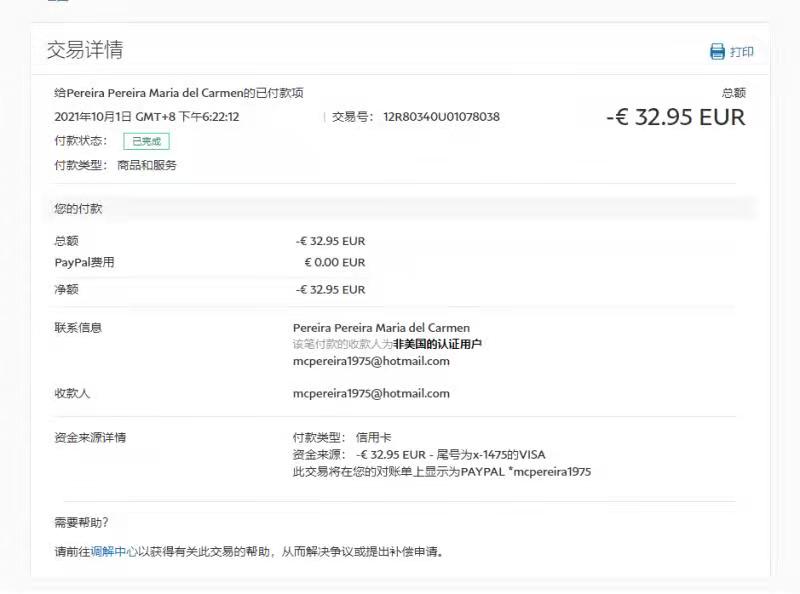Click the 打印 print link

point(742,52)
